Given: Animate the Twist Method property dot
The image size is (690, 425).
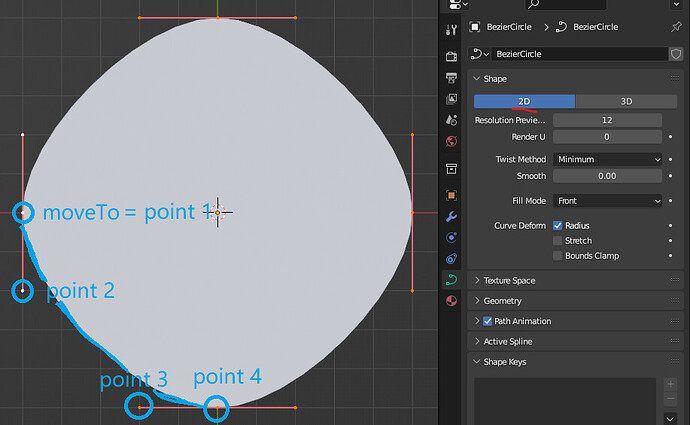Looking at the screenshot, I should click(x=670, y=159).
